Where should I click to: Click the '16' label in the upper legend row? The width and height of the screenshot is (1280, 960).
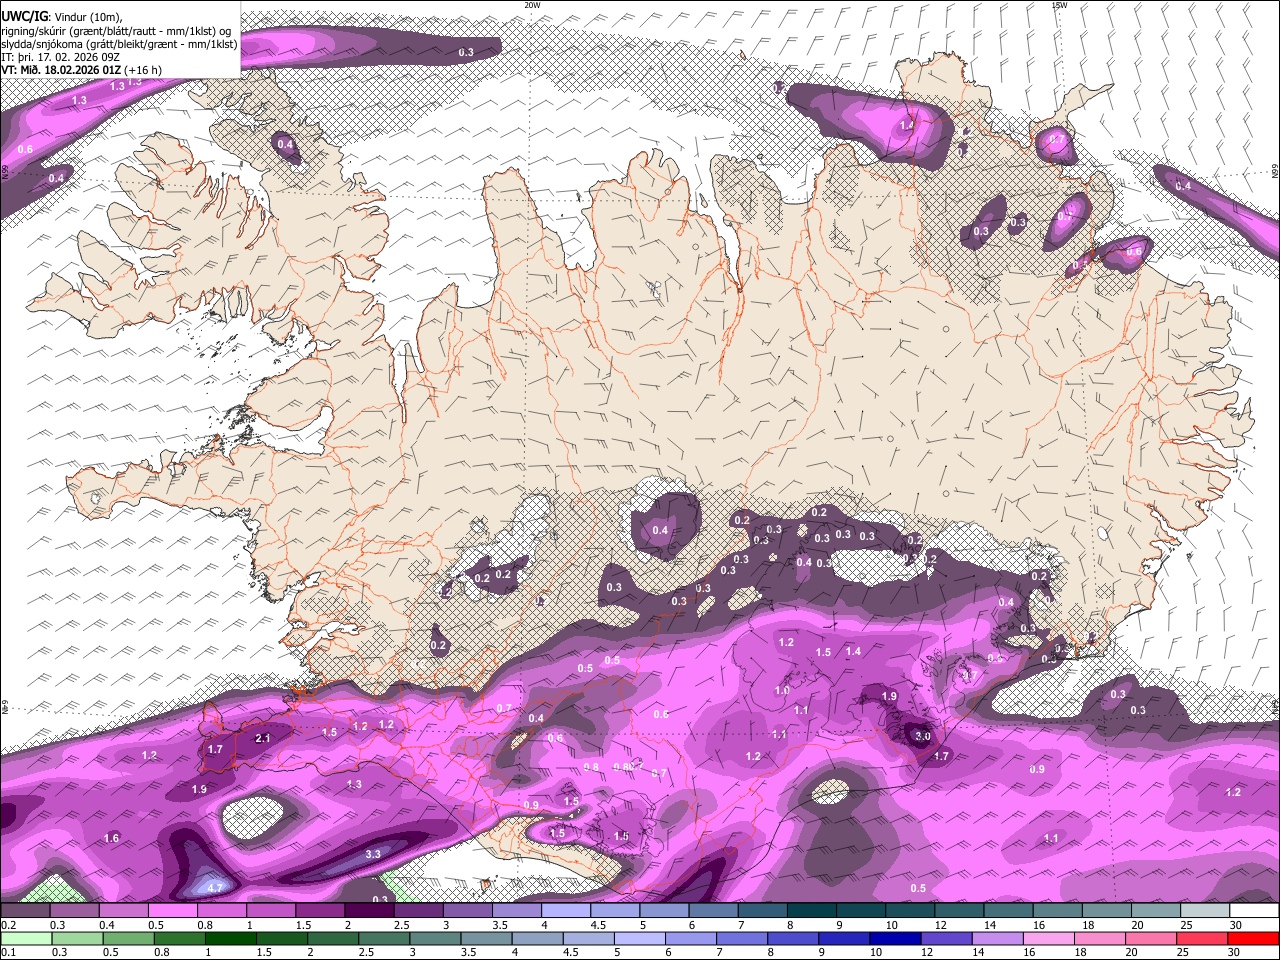click(x=1040, y=925)
